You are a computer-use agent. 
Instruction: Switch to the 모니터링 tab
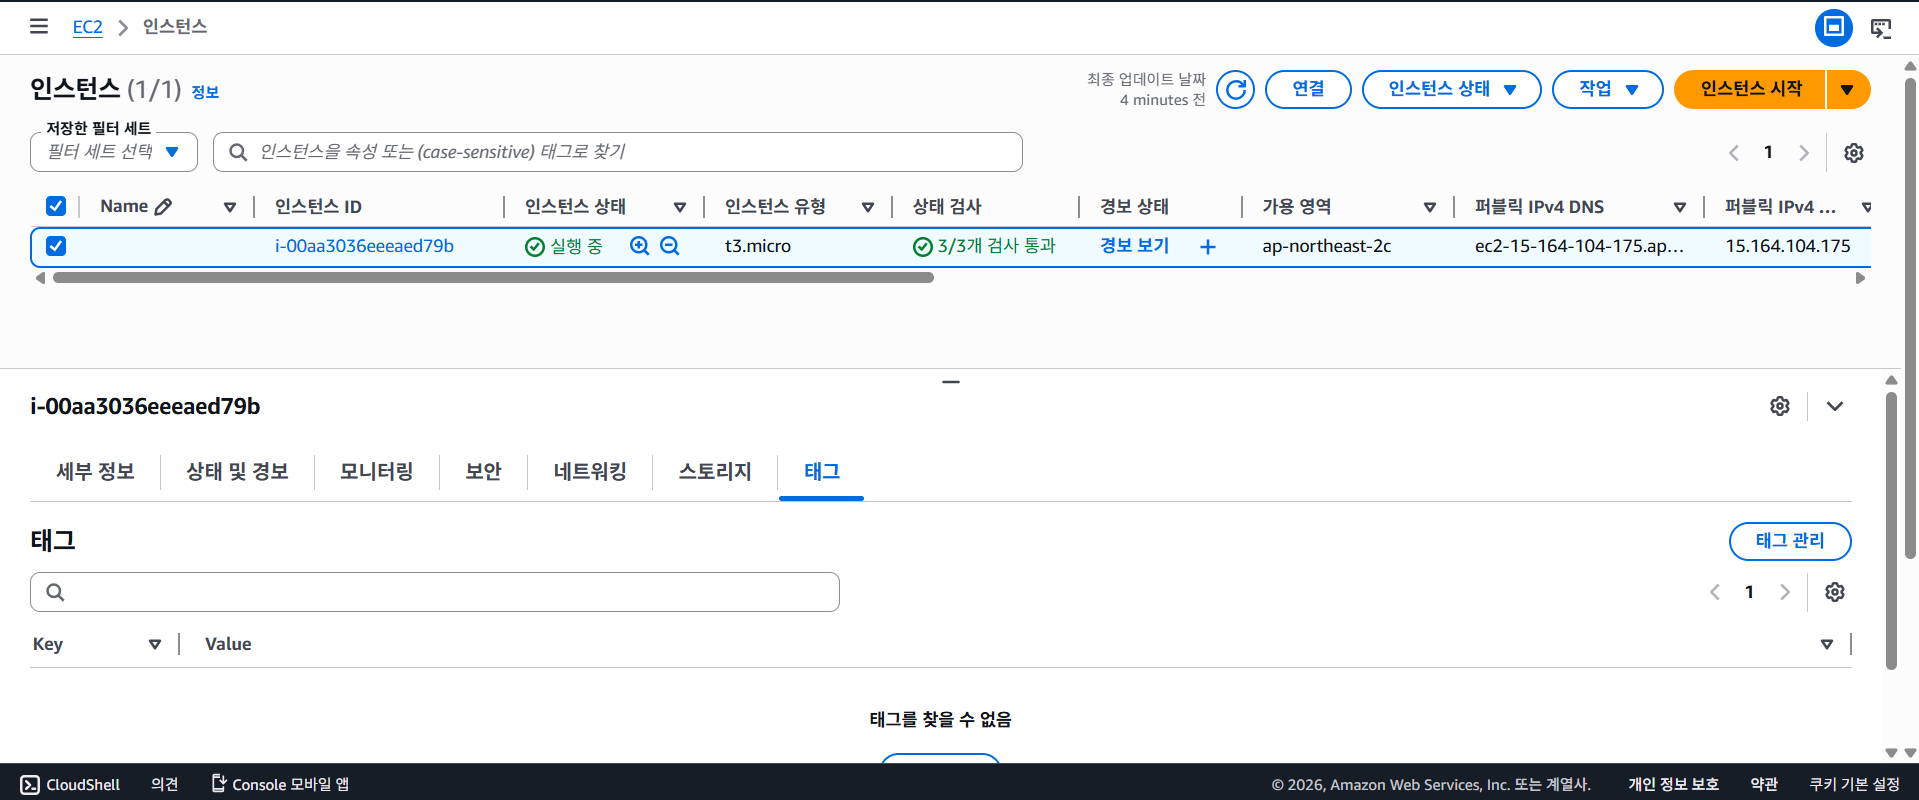[x=376, y=472]
